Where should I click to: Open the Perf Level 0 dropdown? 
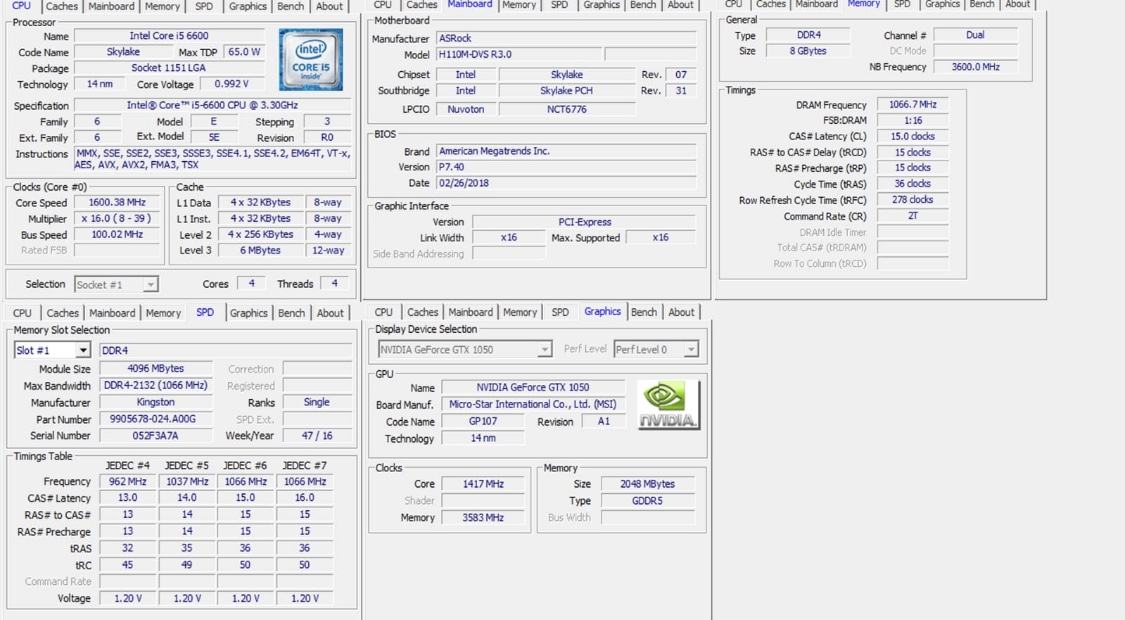click(656, 349)
